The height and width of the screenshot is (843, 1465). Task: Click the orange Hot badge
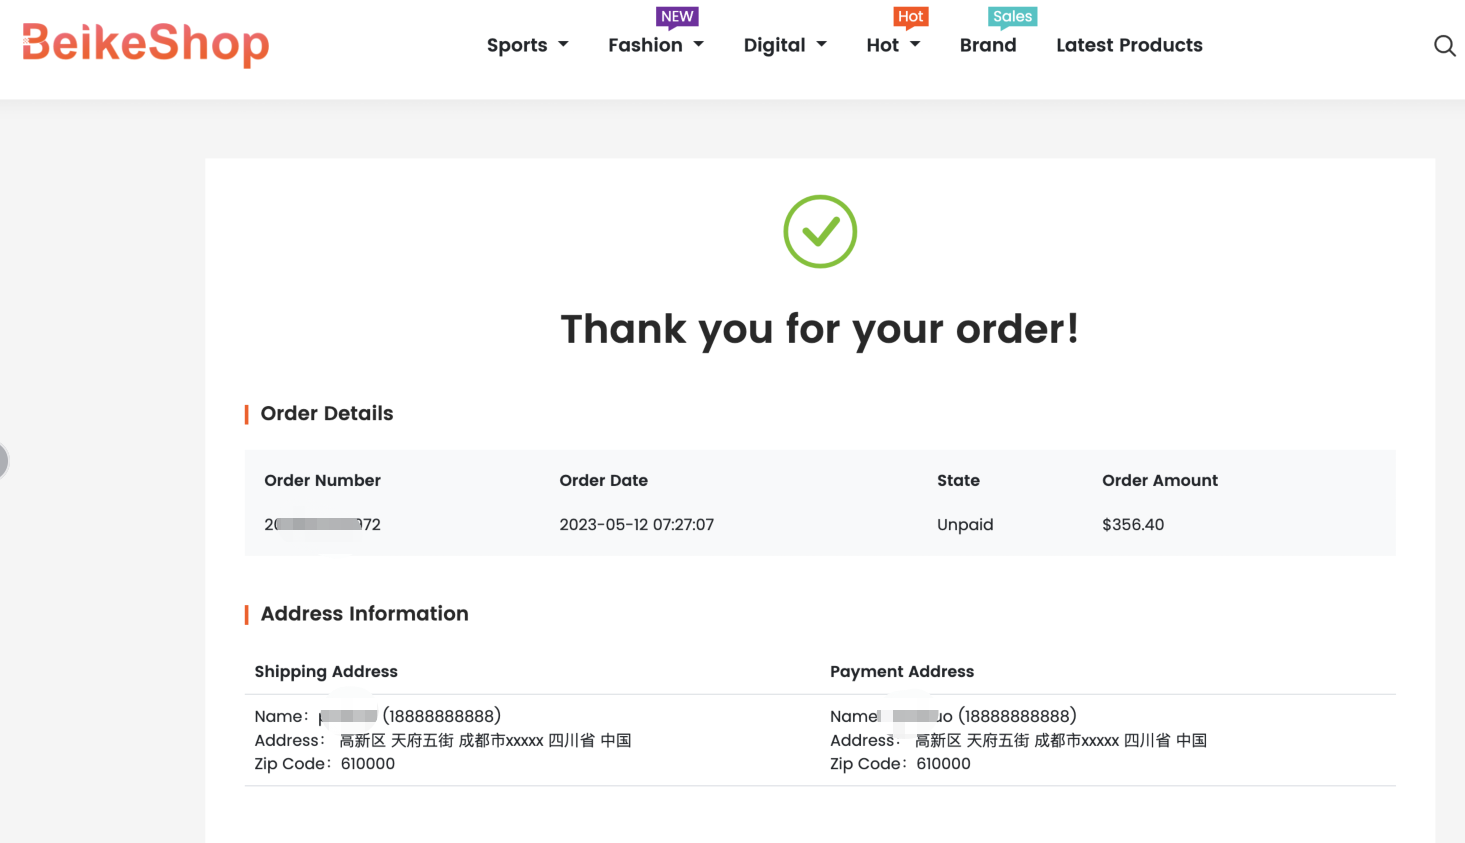[910, 17]
